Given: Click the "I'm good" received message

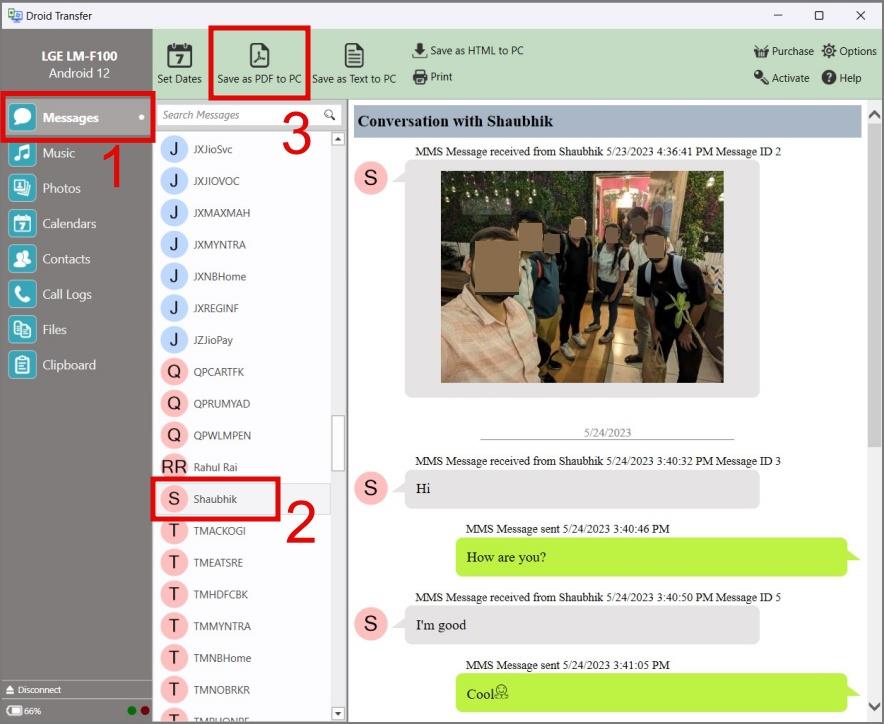Looking at the screenshot, I should pyautogui.click(x=582, y=625).
